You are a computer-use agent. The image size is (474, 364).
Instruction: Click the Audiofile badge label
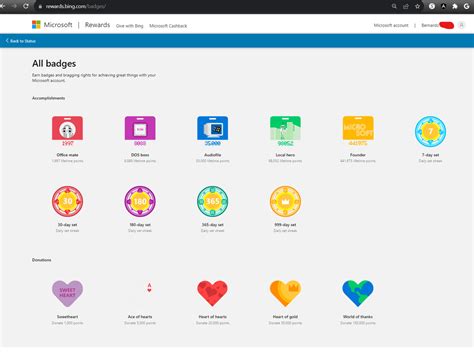[x=213, y=155]
